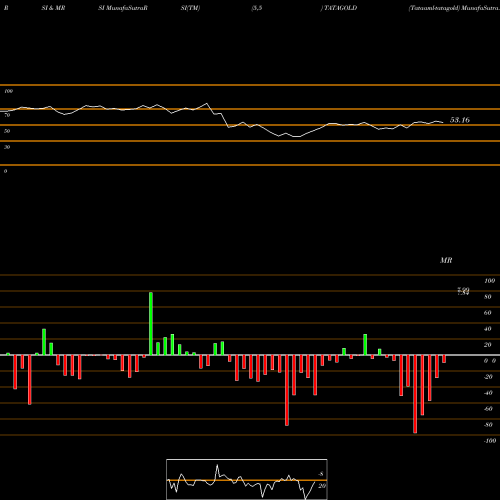Click the value 20 label in mini chart
Image resolution: width=500 pixels, height=500 pixels.
tap(322, 486)
